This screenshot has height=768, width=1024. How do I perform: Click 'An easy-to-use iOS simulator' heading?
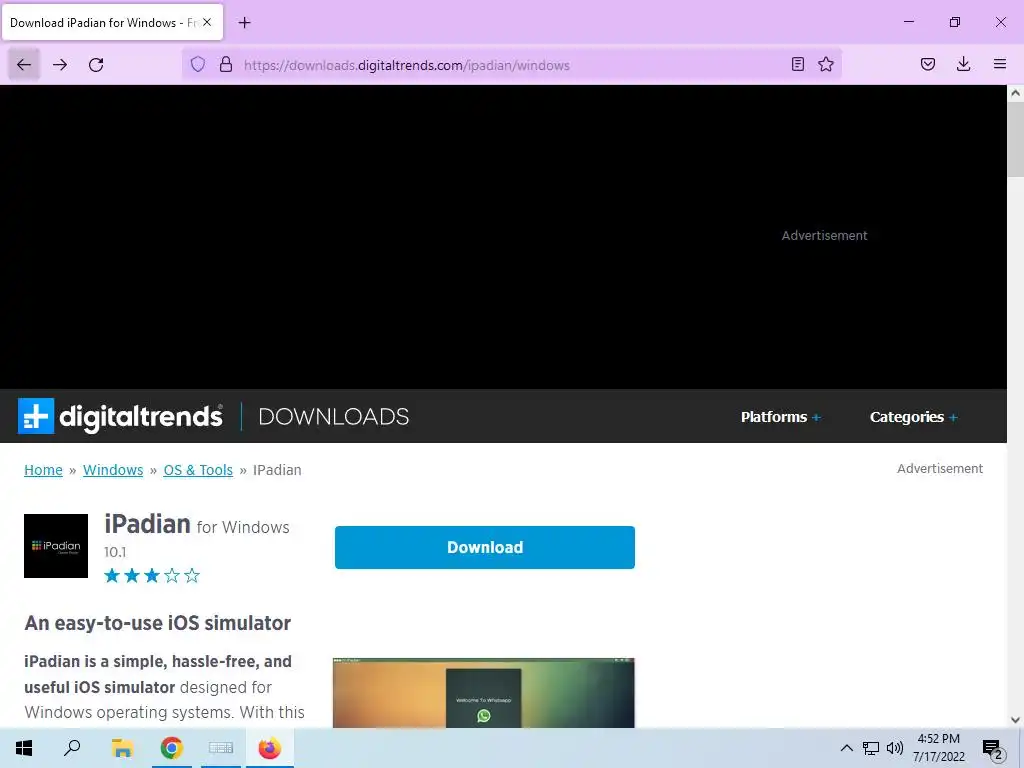click(157, 623)
